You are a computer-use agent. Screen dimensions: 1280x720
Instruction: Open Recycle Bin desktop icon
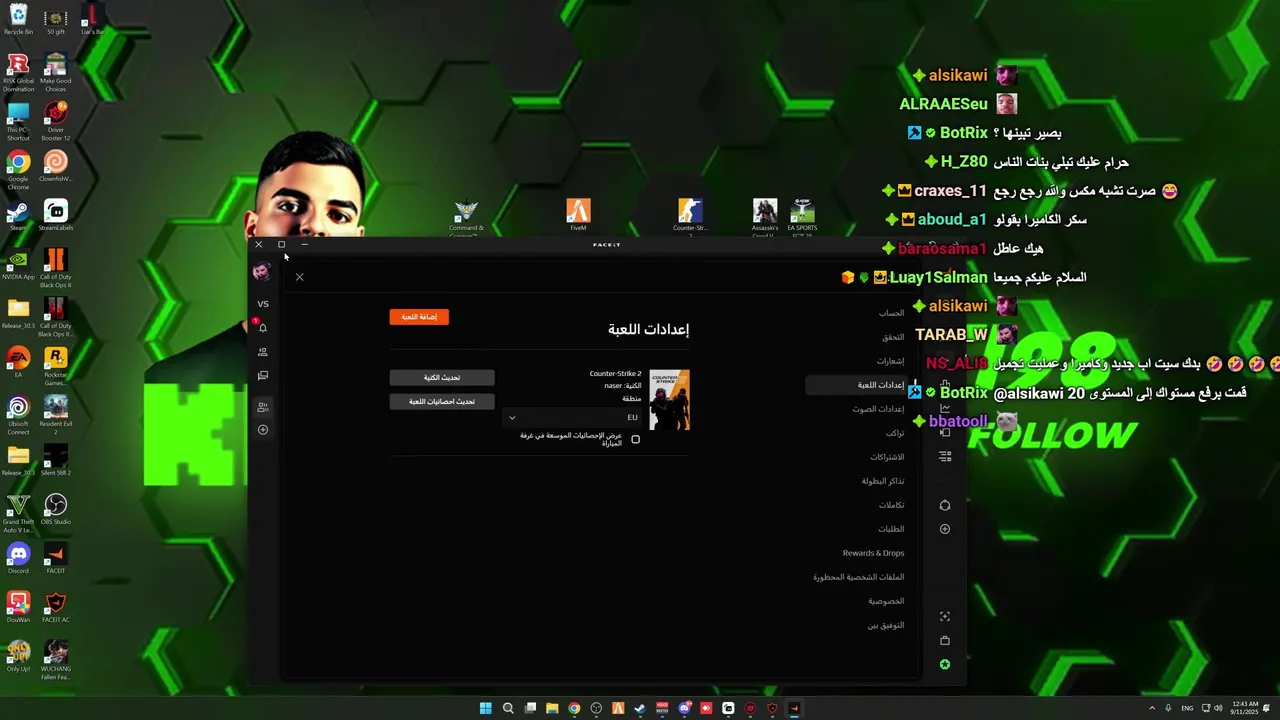(18, 20)
